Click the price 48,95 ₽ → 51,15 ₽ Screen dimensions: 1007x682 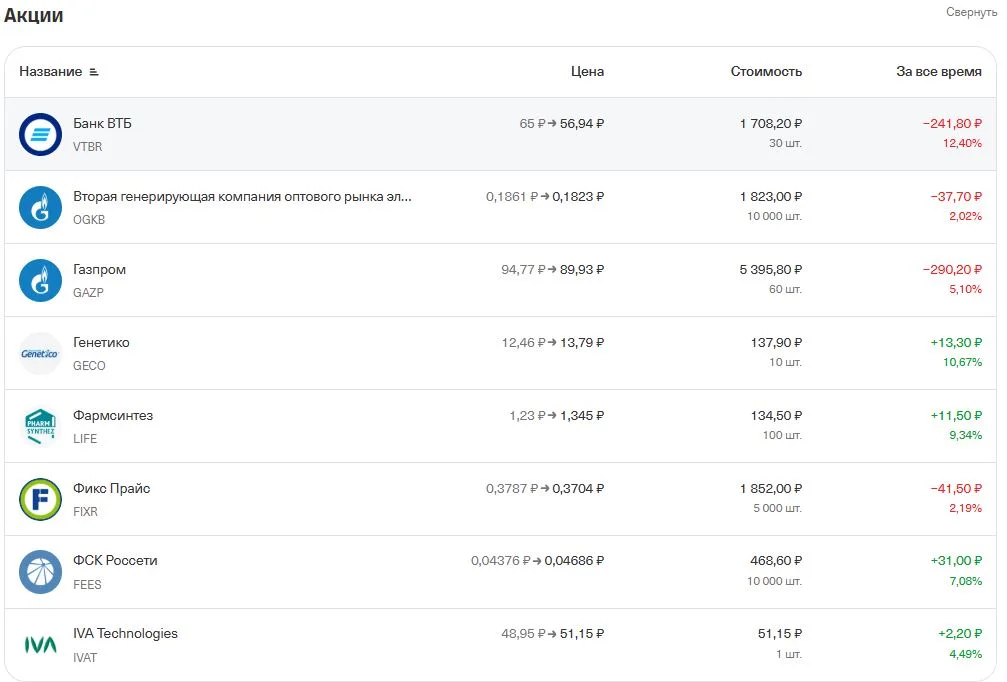coord(552,633)
